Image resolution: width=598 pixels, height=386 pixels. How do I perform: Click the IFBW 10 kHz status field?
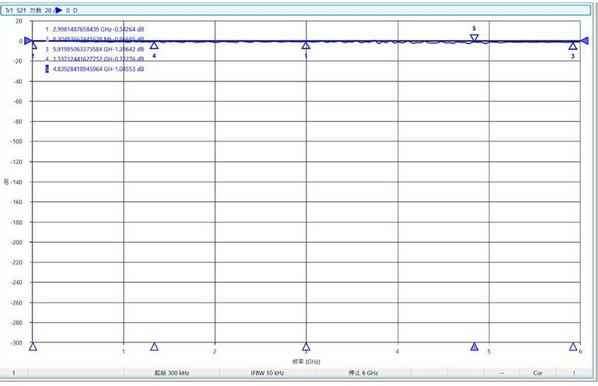pyautogui.click(x=267, y=373)
